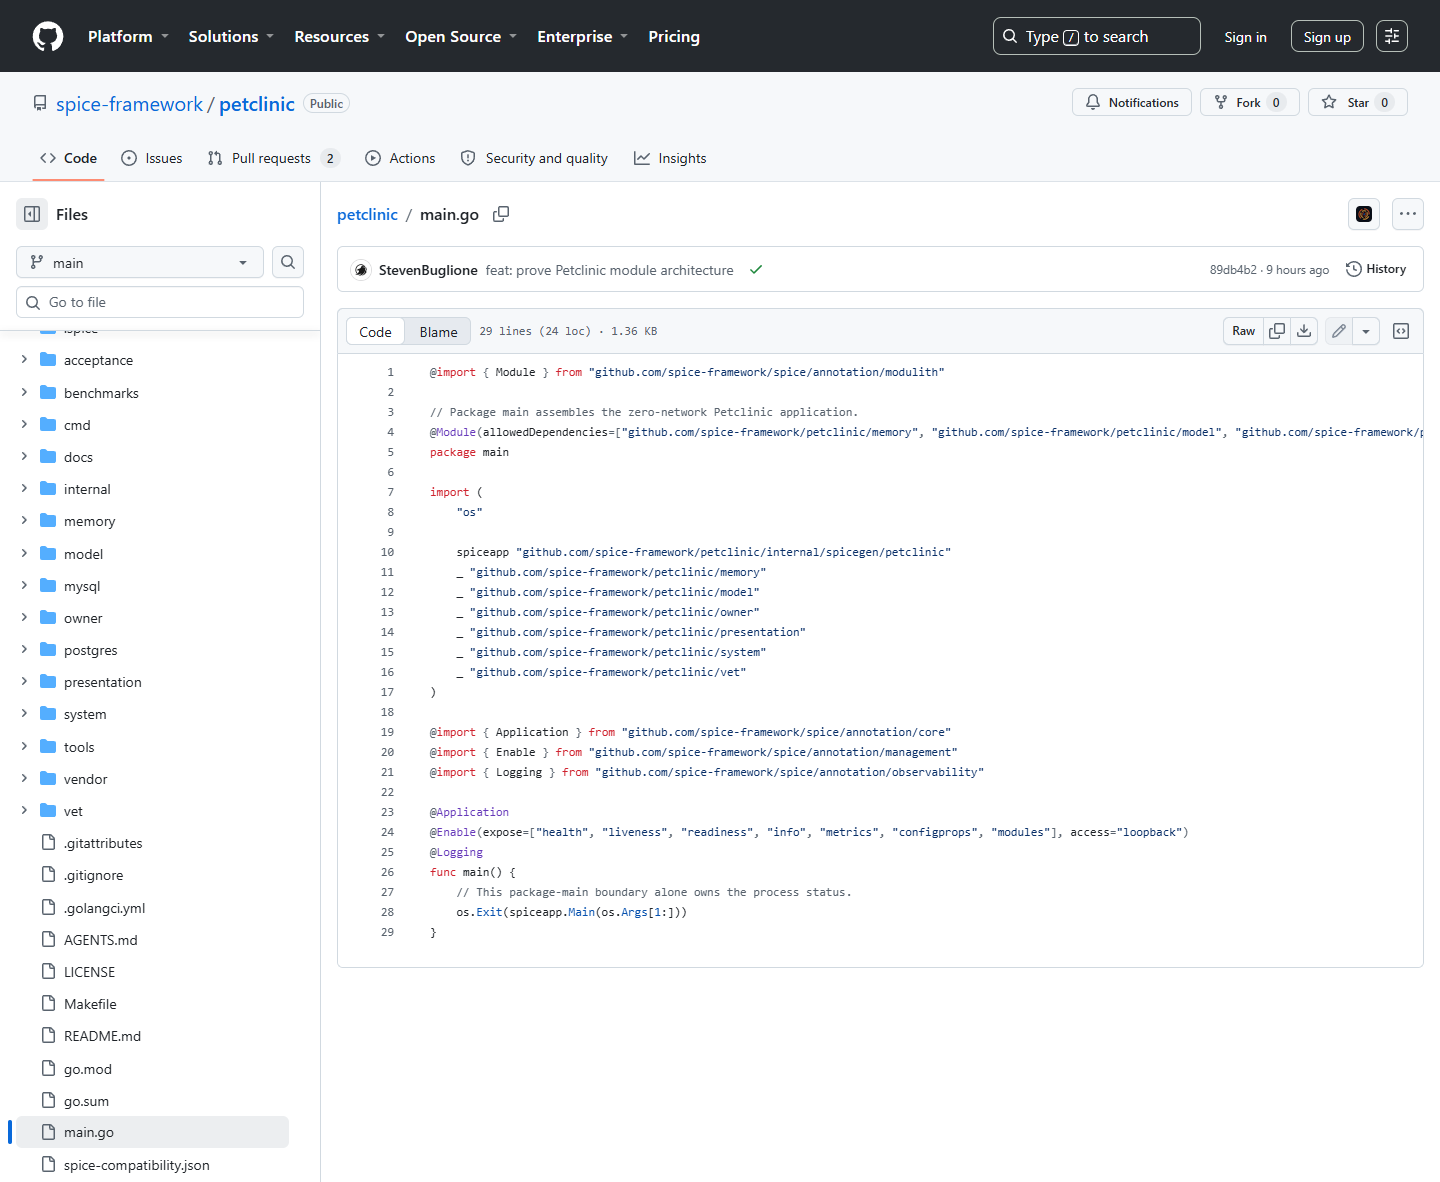The height and width of the screenshot is (1182, 1440).
Task: Copy the main.go file path
Action: (x=501, y=214)
